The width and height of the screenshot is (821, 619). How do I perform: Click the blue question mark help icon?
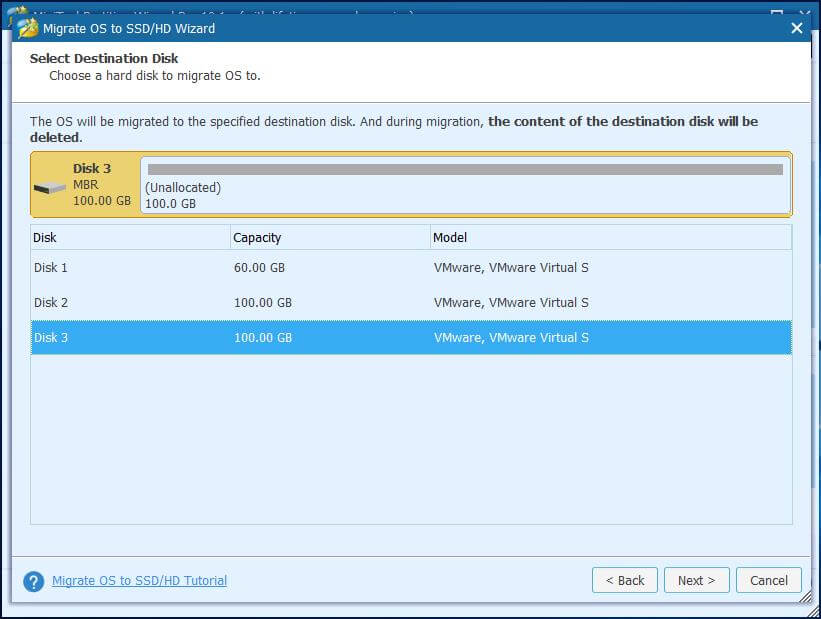33,580
